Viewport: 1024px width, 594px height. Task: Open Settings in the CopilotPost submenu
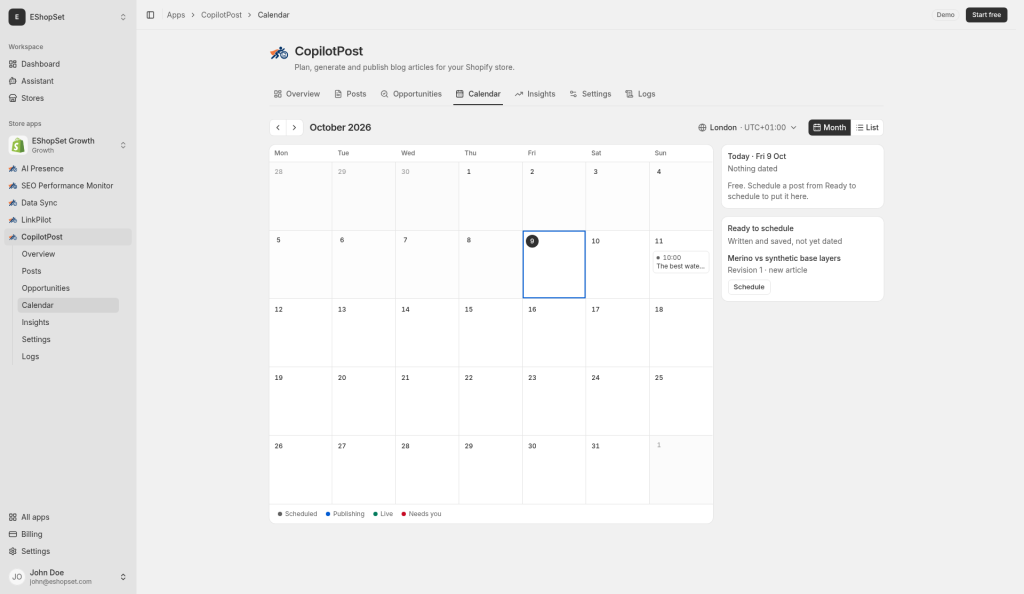coord(68,339)
